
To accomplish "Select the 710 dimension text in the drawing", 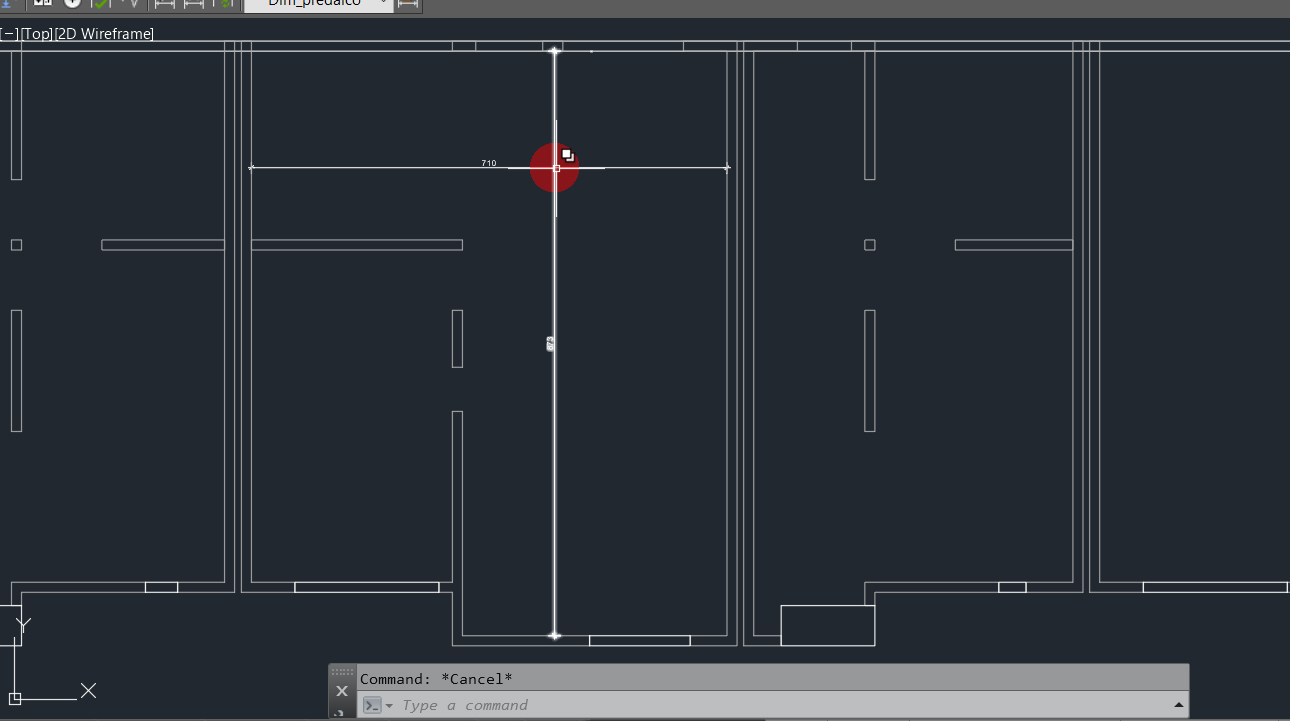I will pos(488,162).
